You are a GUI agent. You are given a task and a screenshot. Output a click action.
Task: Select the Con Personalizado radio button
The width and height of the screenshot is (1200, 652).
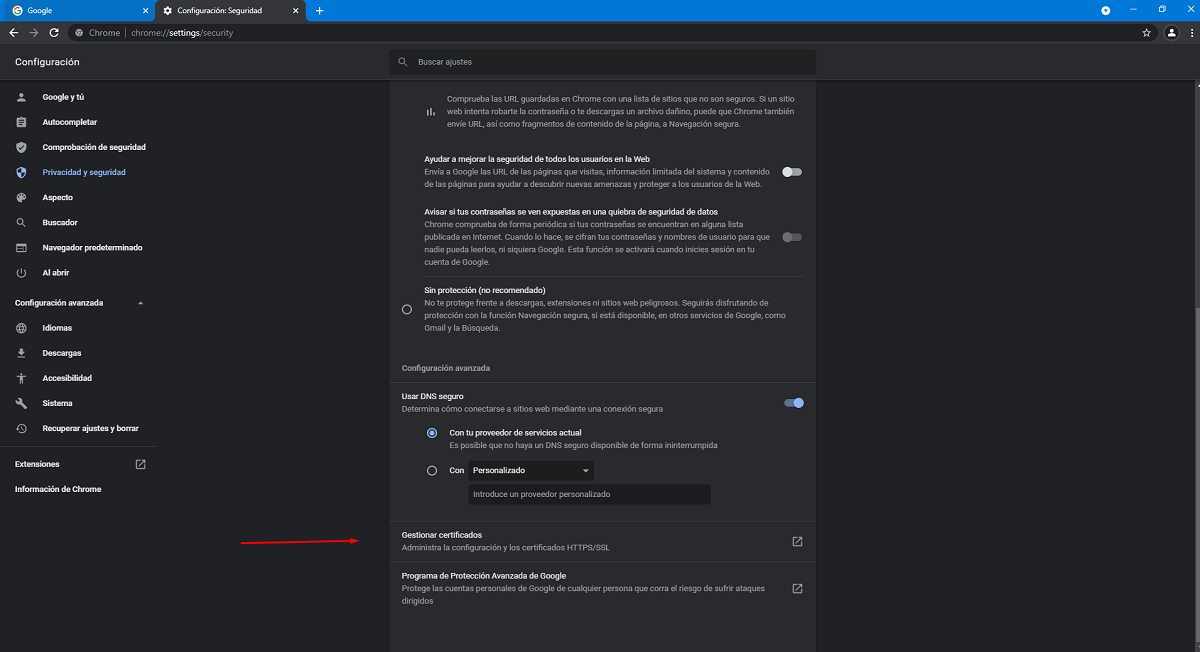tap(432, 470)
